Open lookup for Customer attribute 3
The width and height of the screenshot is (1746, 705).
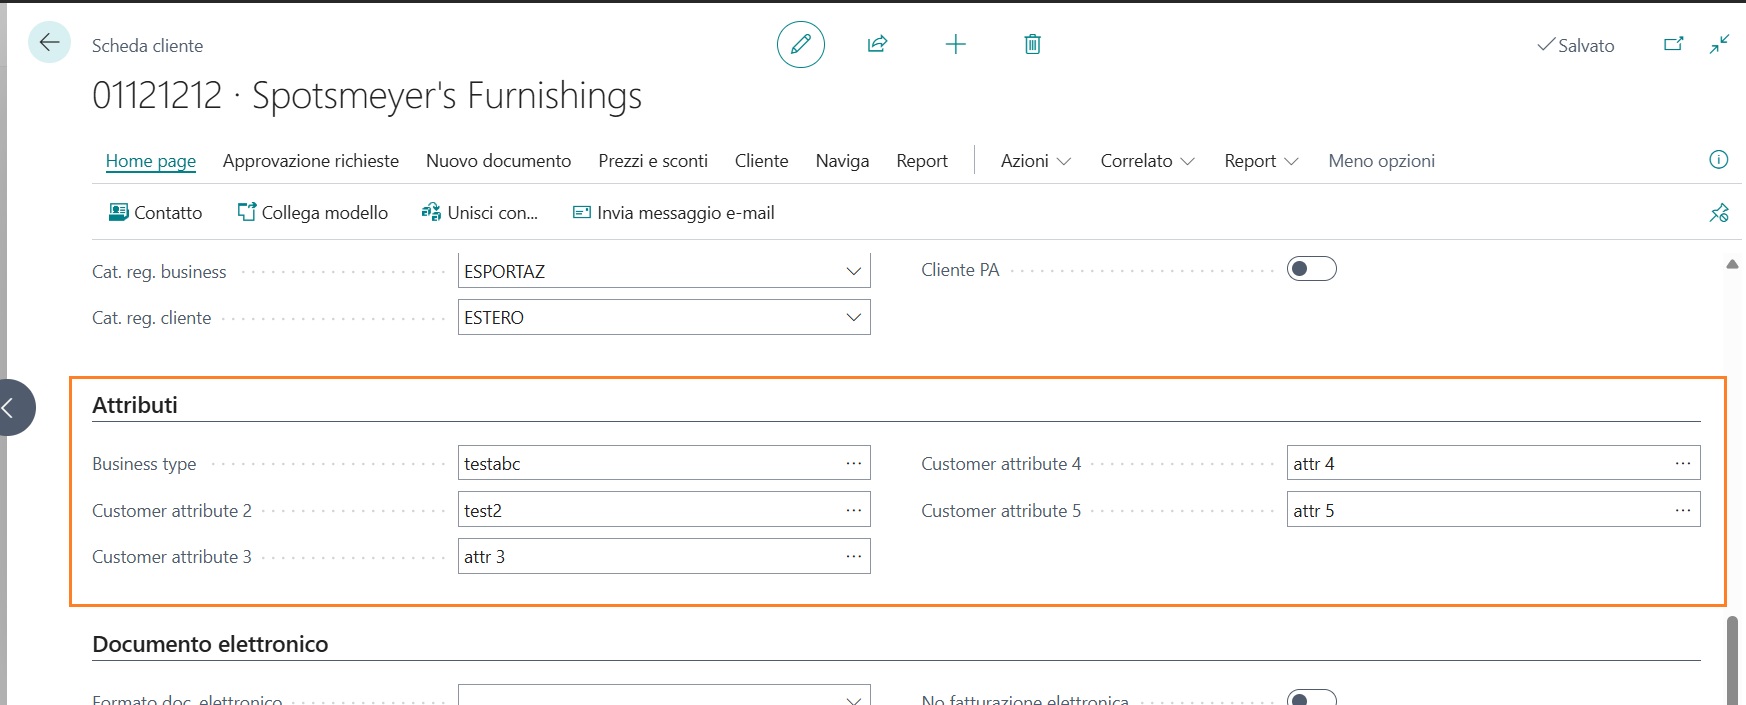point(853,556)
